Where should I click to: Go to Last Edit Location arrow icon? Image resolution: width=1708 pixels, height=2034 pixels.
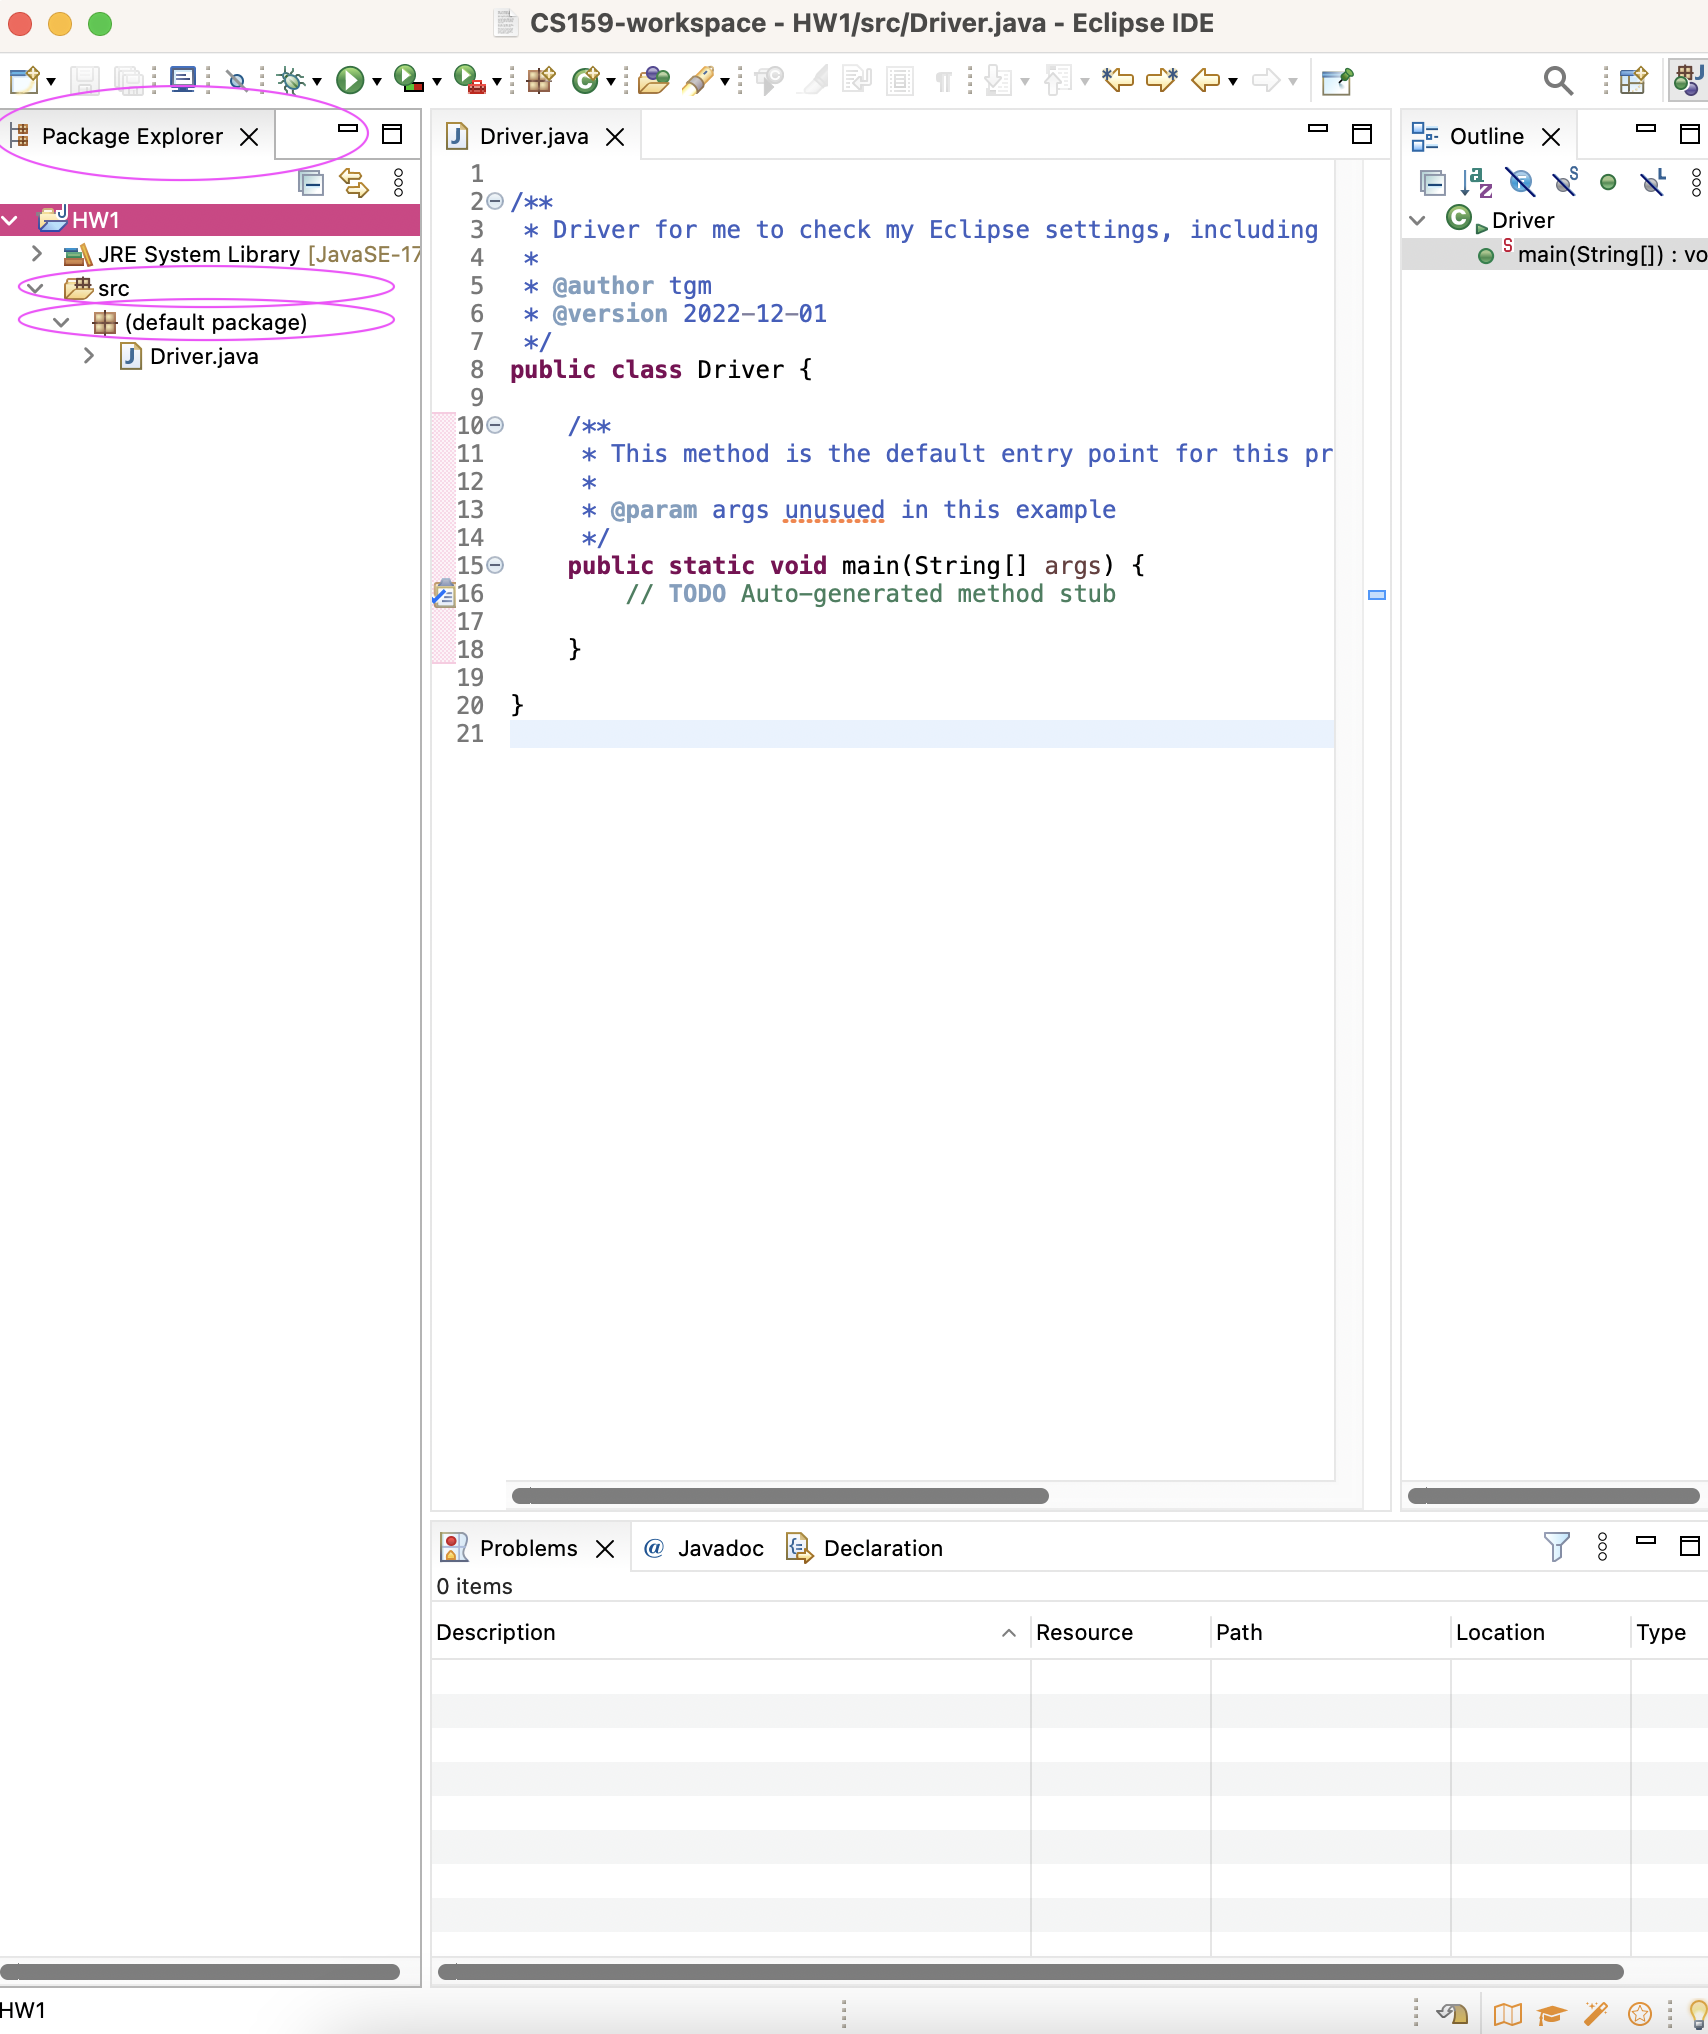[1118, 80]
